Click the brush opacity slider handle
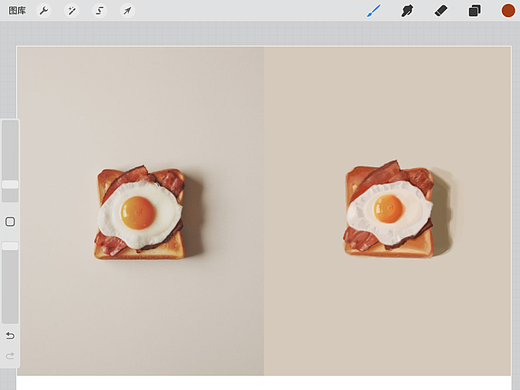520x390 pixels. (x=10, y=246)
